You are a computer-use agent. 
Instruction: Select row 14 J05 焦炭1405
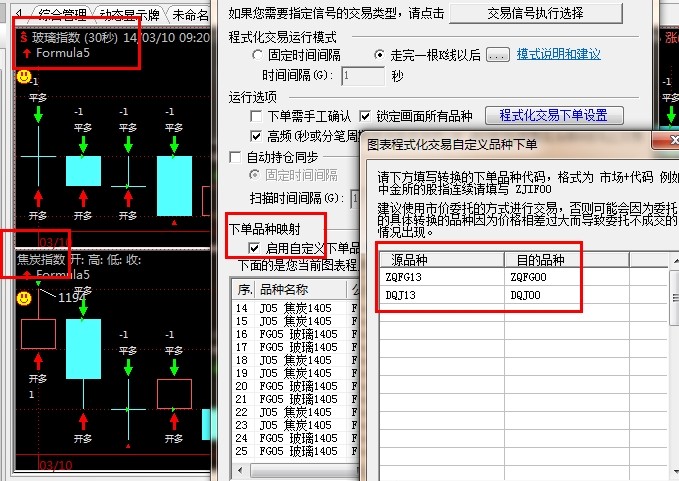click(x=295, y=308)
